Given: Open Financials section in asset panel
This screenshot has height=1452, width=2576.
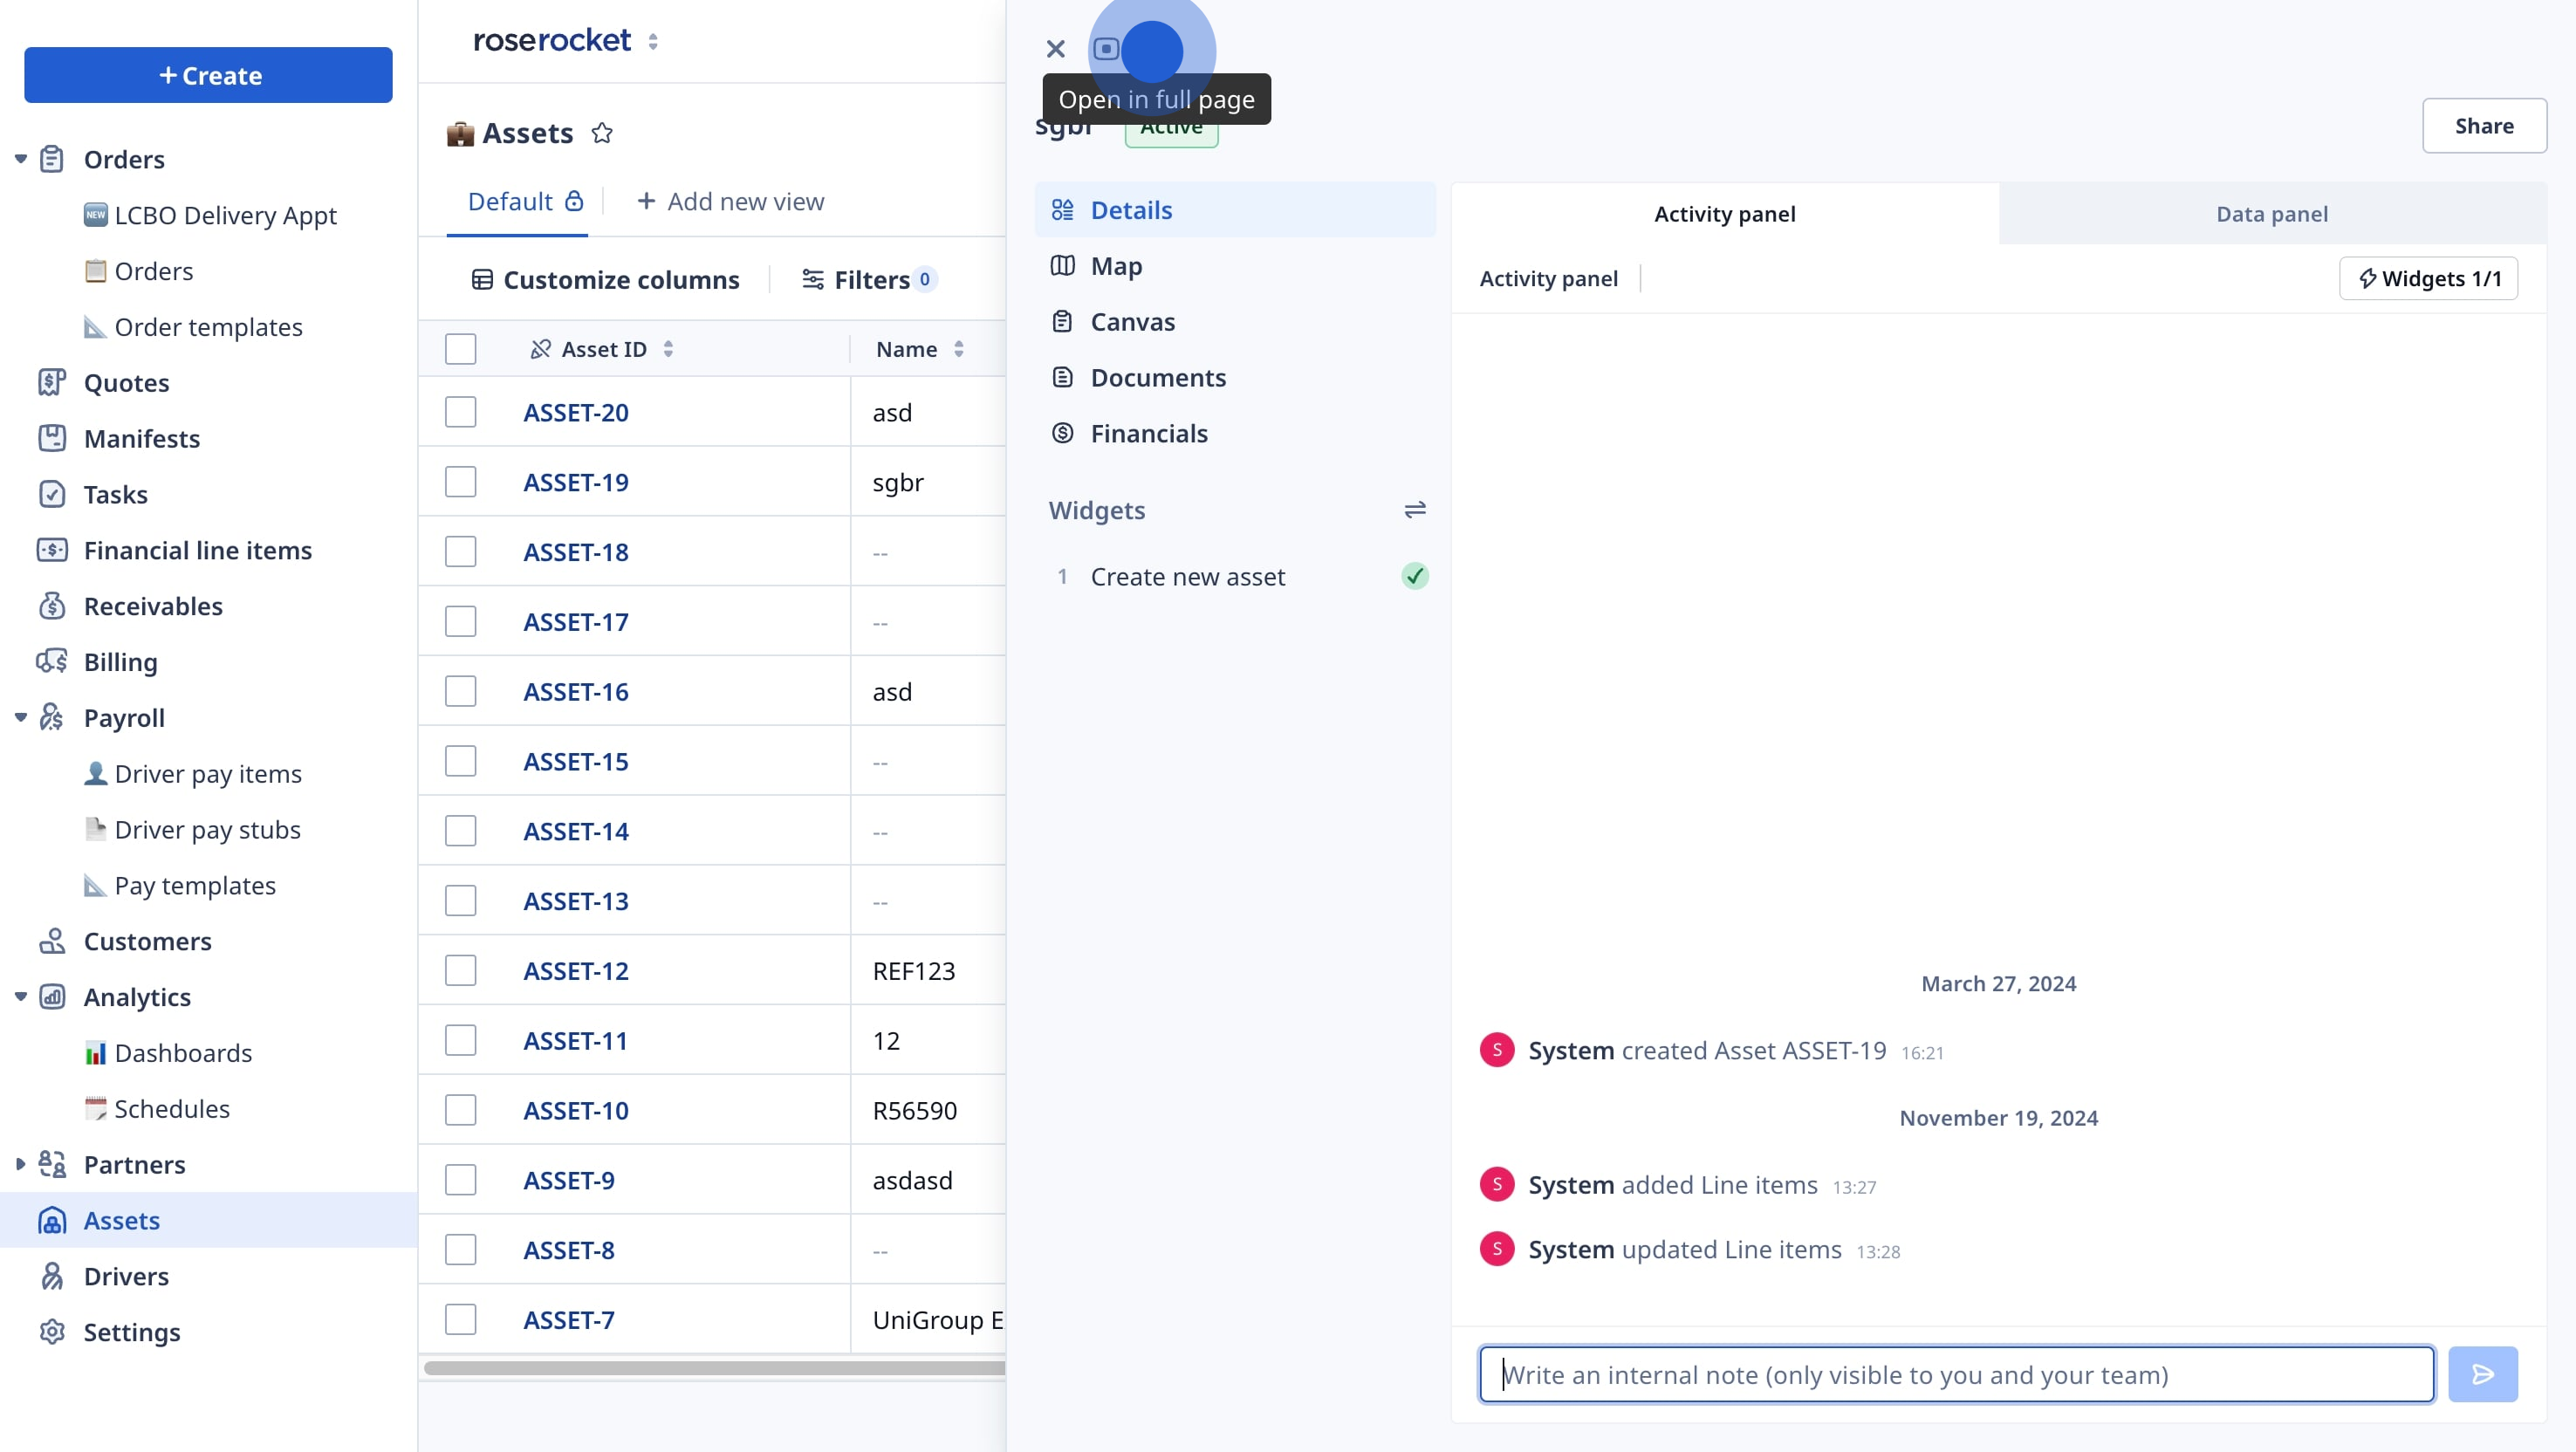Looking at the screenshot, I should (1148, 433).
